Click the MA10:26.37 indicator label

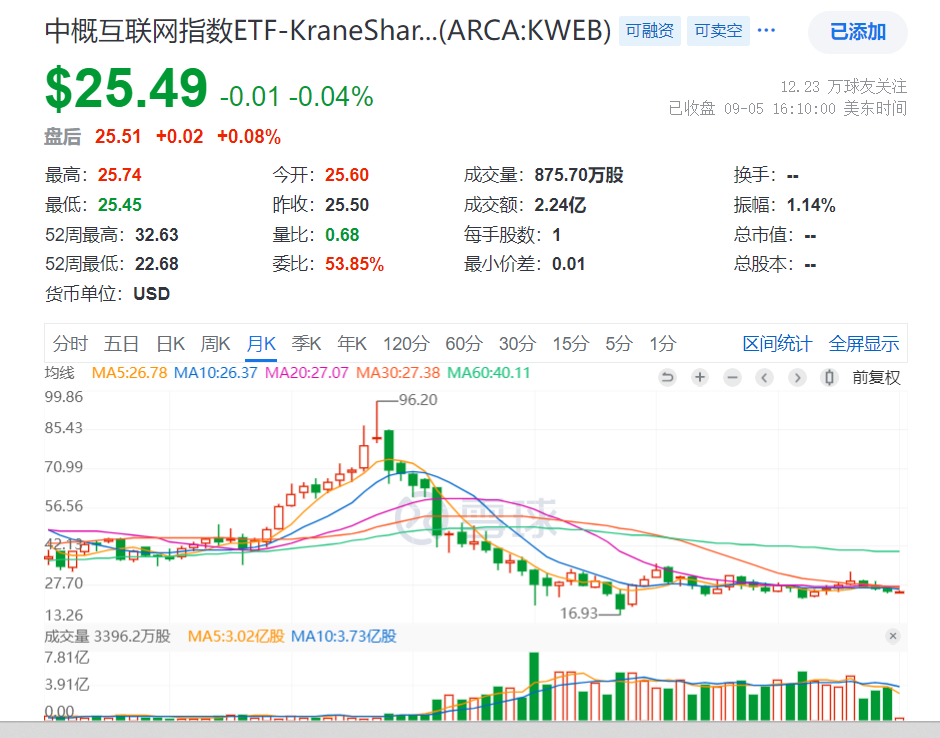coord(215,373)
